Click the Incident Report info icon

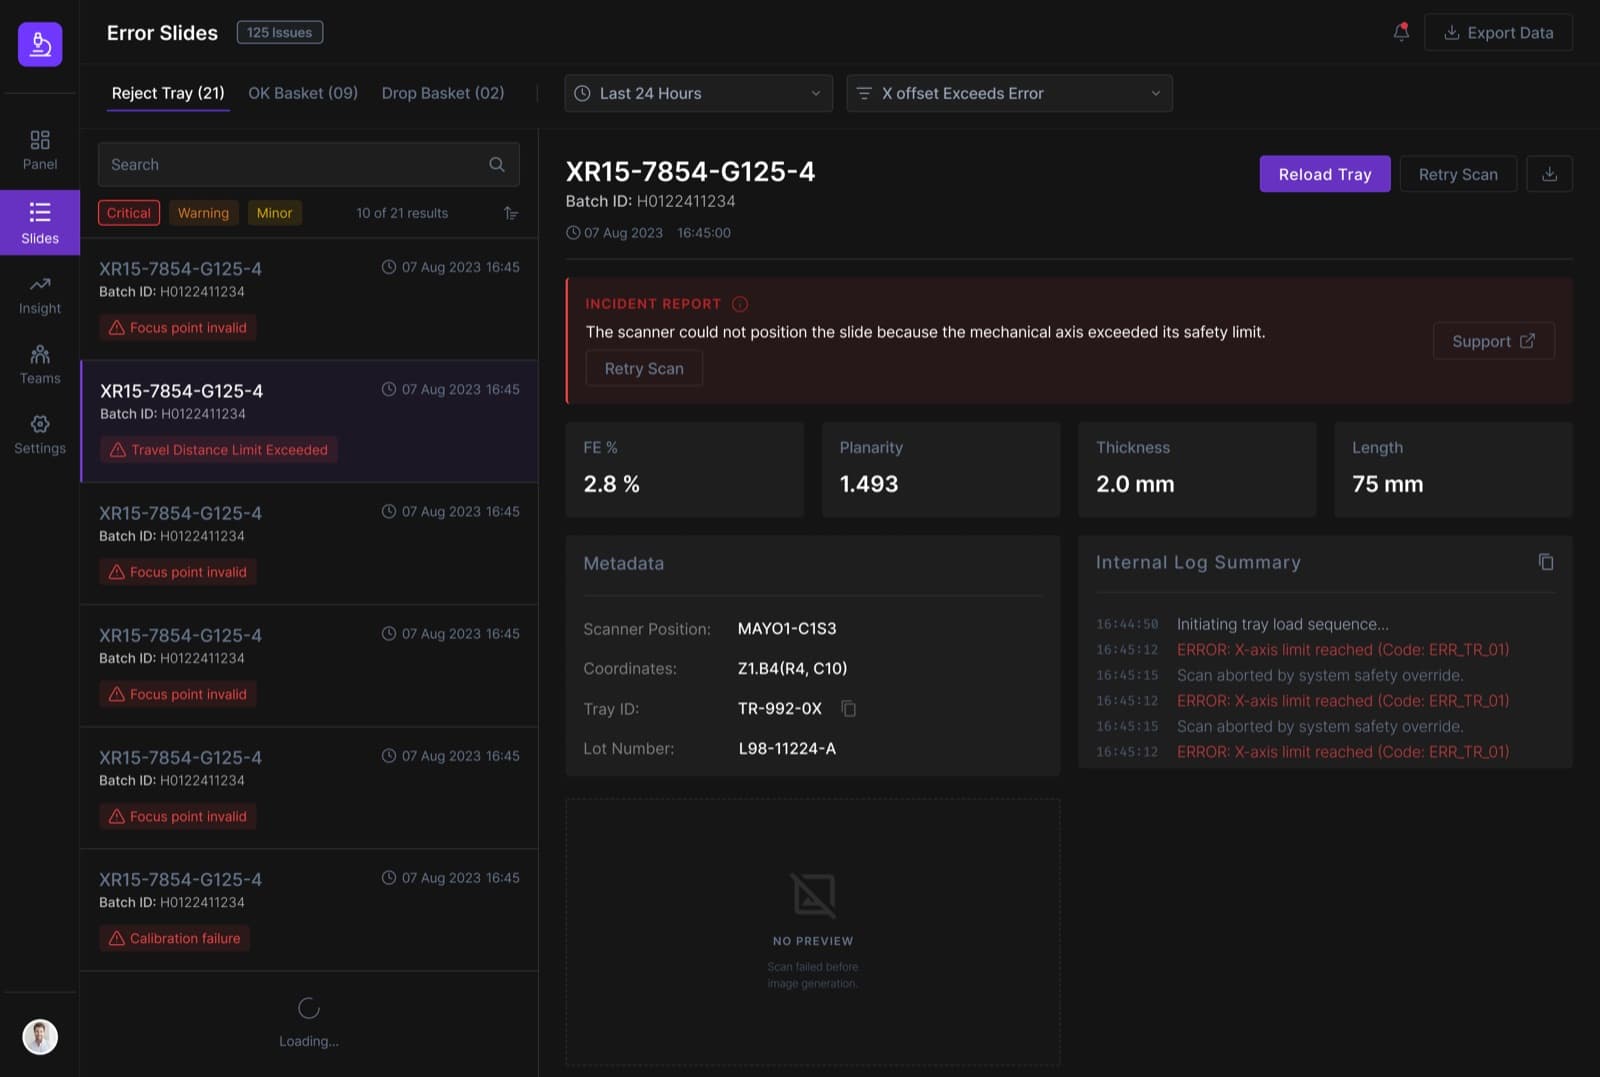(740, 304)
